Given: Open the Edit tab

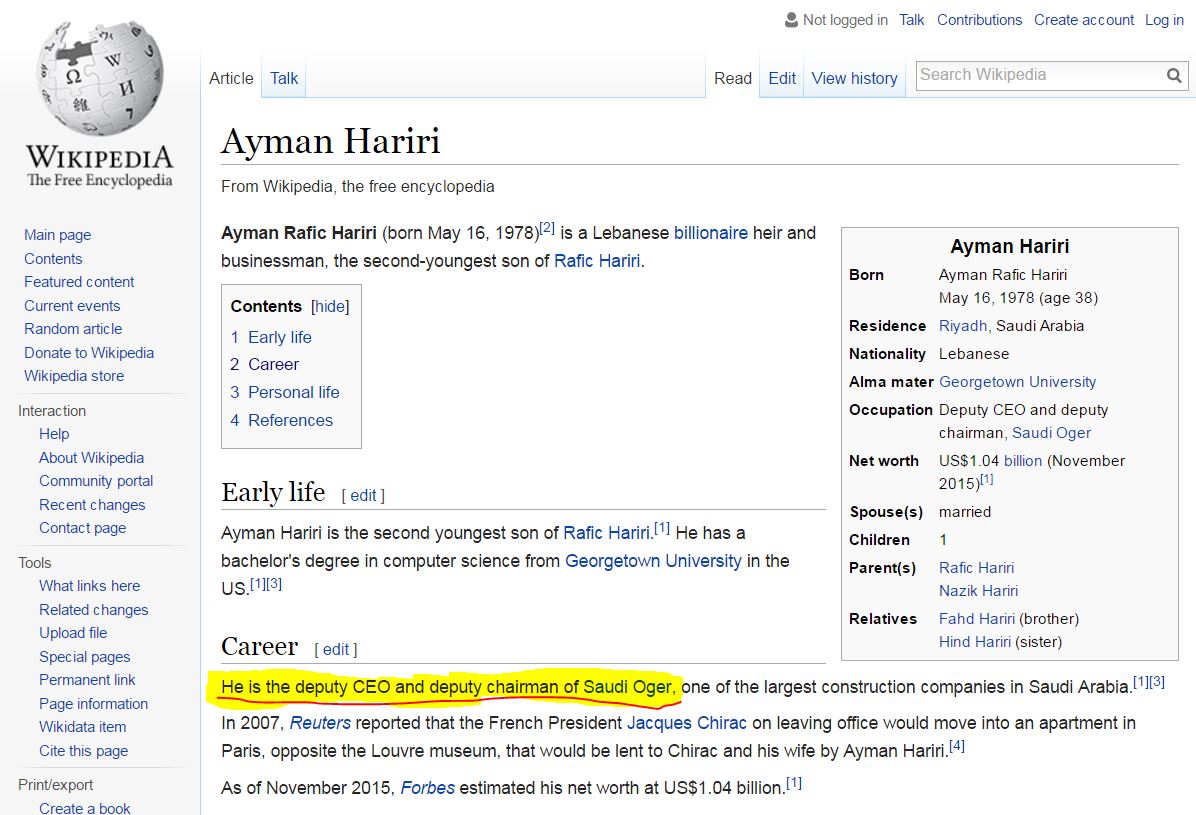Looking at the screenshot, I should [782, 78].
